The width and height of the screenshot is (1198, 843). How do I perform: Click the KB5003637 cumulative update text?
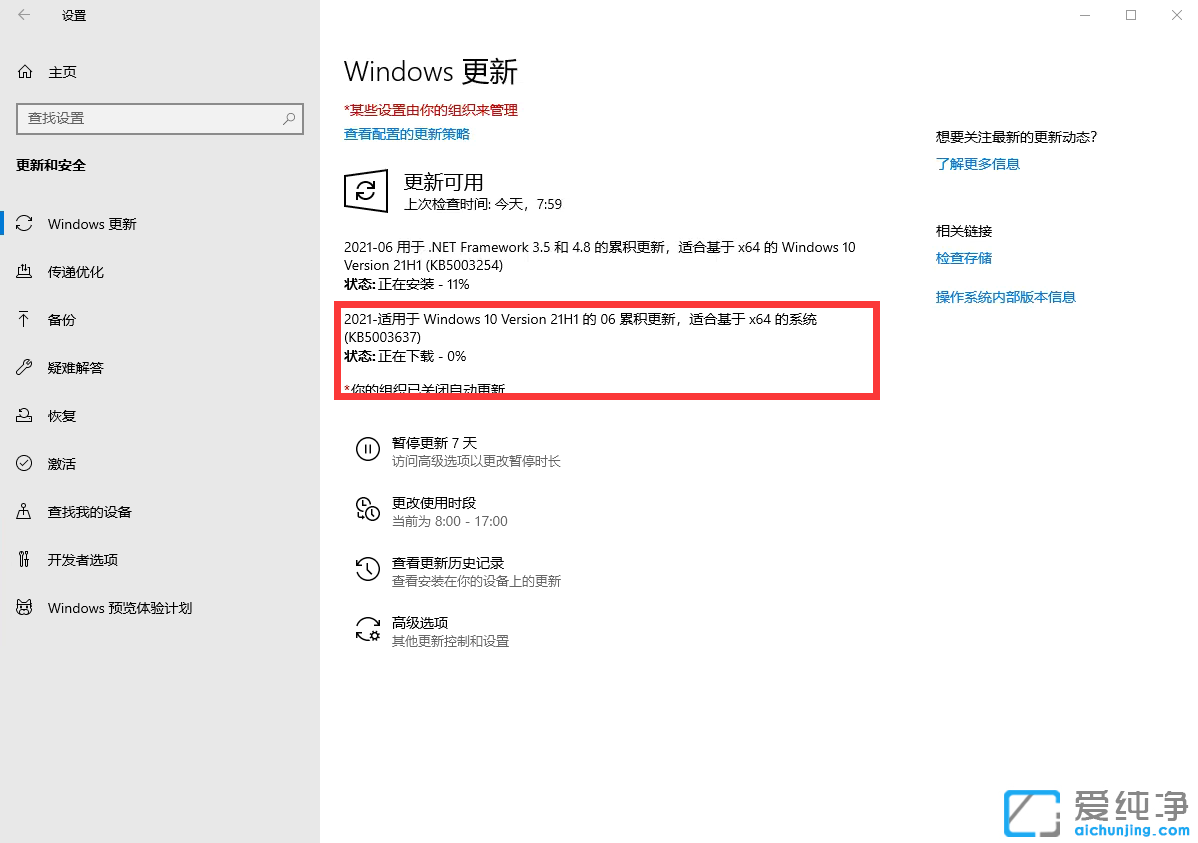580,328
